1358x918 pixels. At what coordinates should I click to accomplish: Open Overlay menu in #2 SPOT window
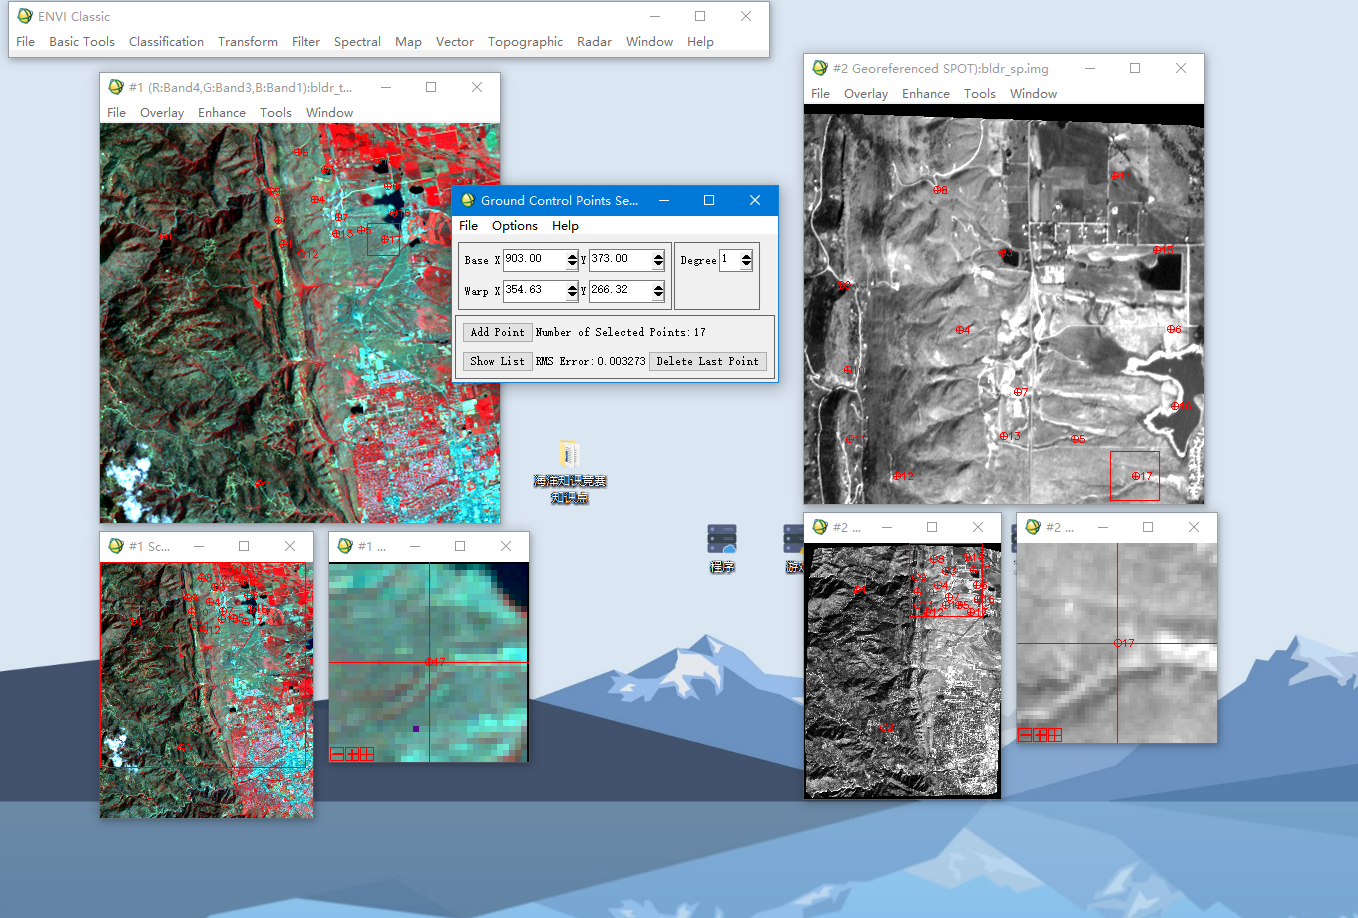pyautogui.click(x=866, y=94)
